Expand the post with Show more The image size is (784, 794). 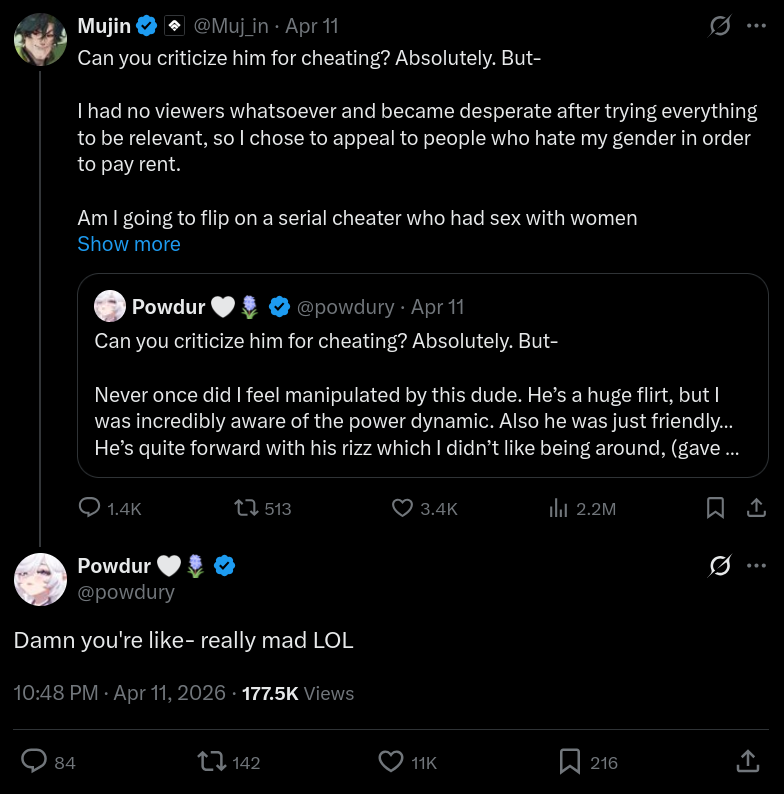click(129, 244)
